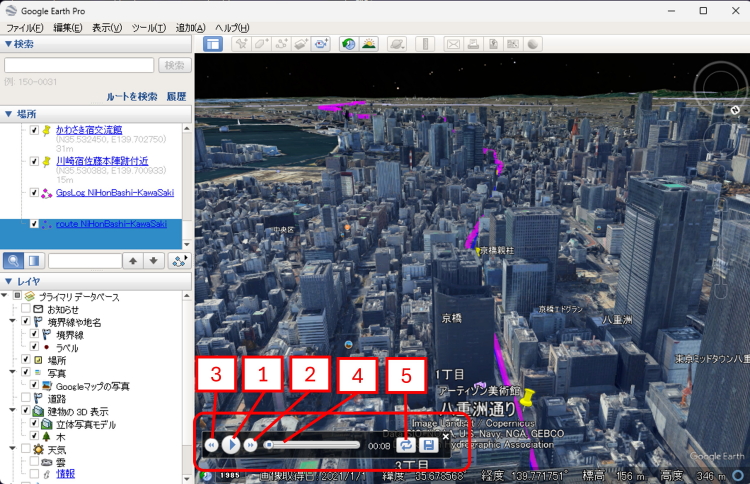Screen dimensions: 750x484
Task: Click the ruler tool in toolbar
Action: coord(424,44)
